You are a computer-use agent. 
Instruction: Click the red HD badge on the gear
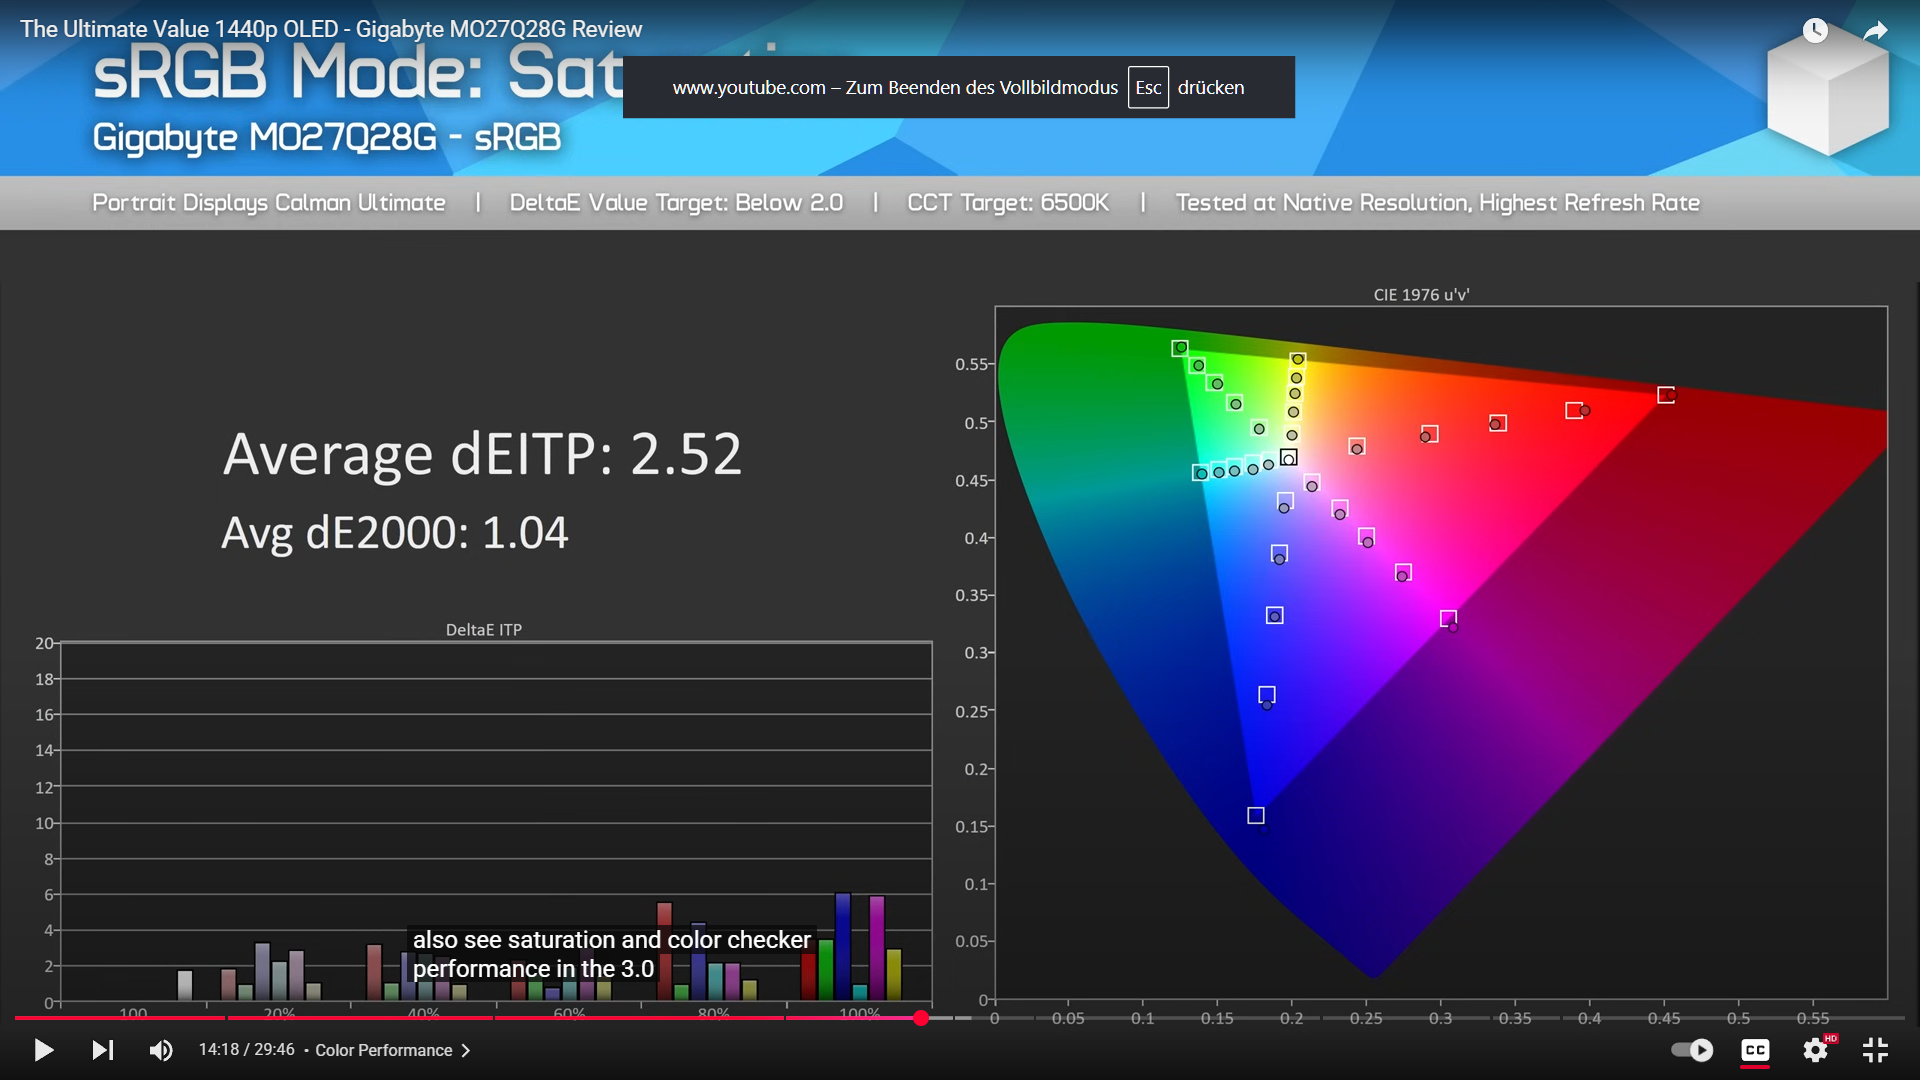click(x=1829, y=1037)
